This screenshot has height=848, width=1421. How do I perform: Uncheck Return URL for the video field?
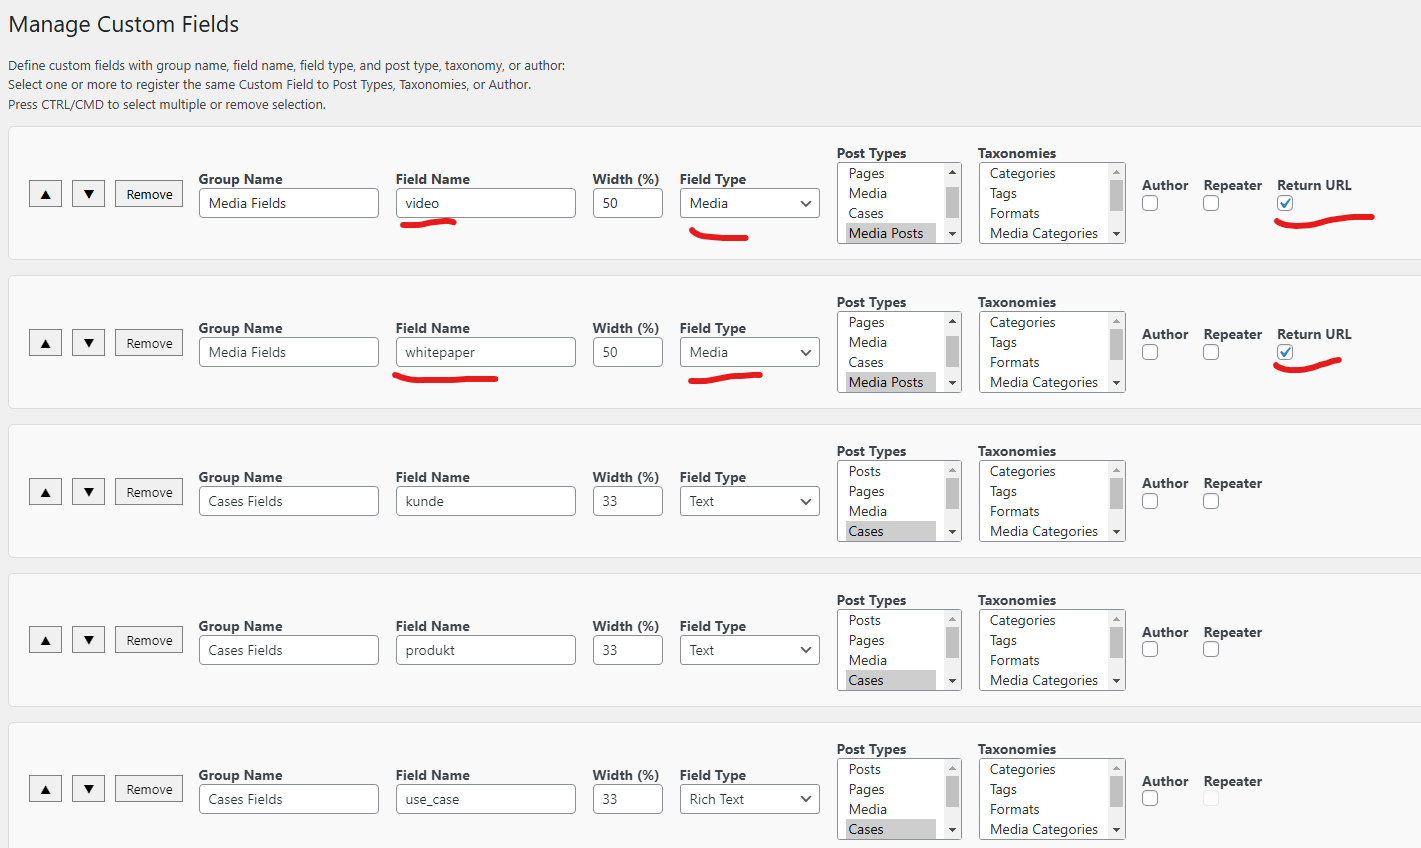click(x=1285, y=203)
